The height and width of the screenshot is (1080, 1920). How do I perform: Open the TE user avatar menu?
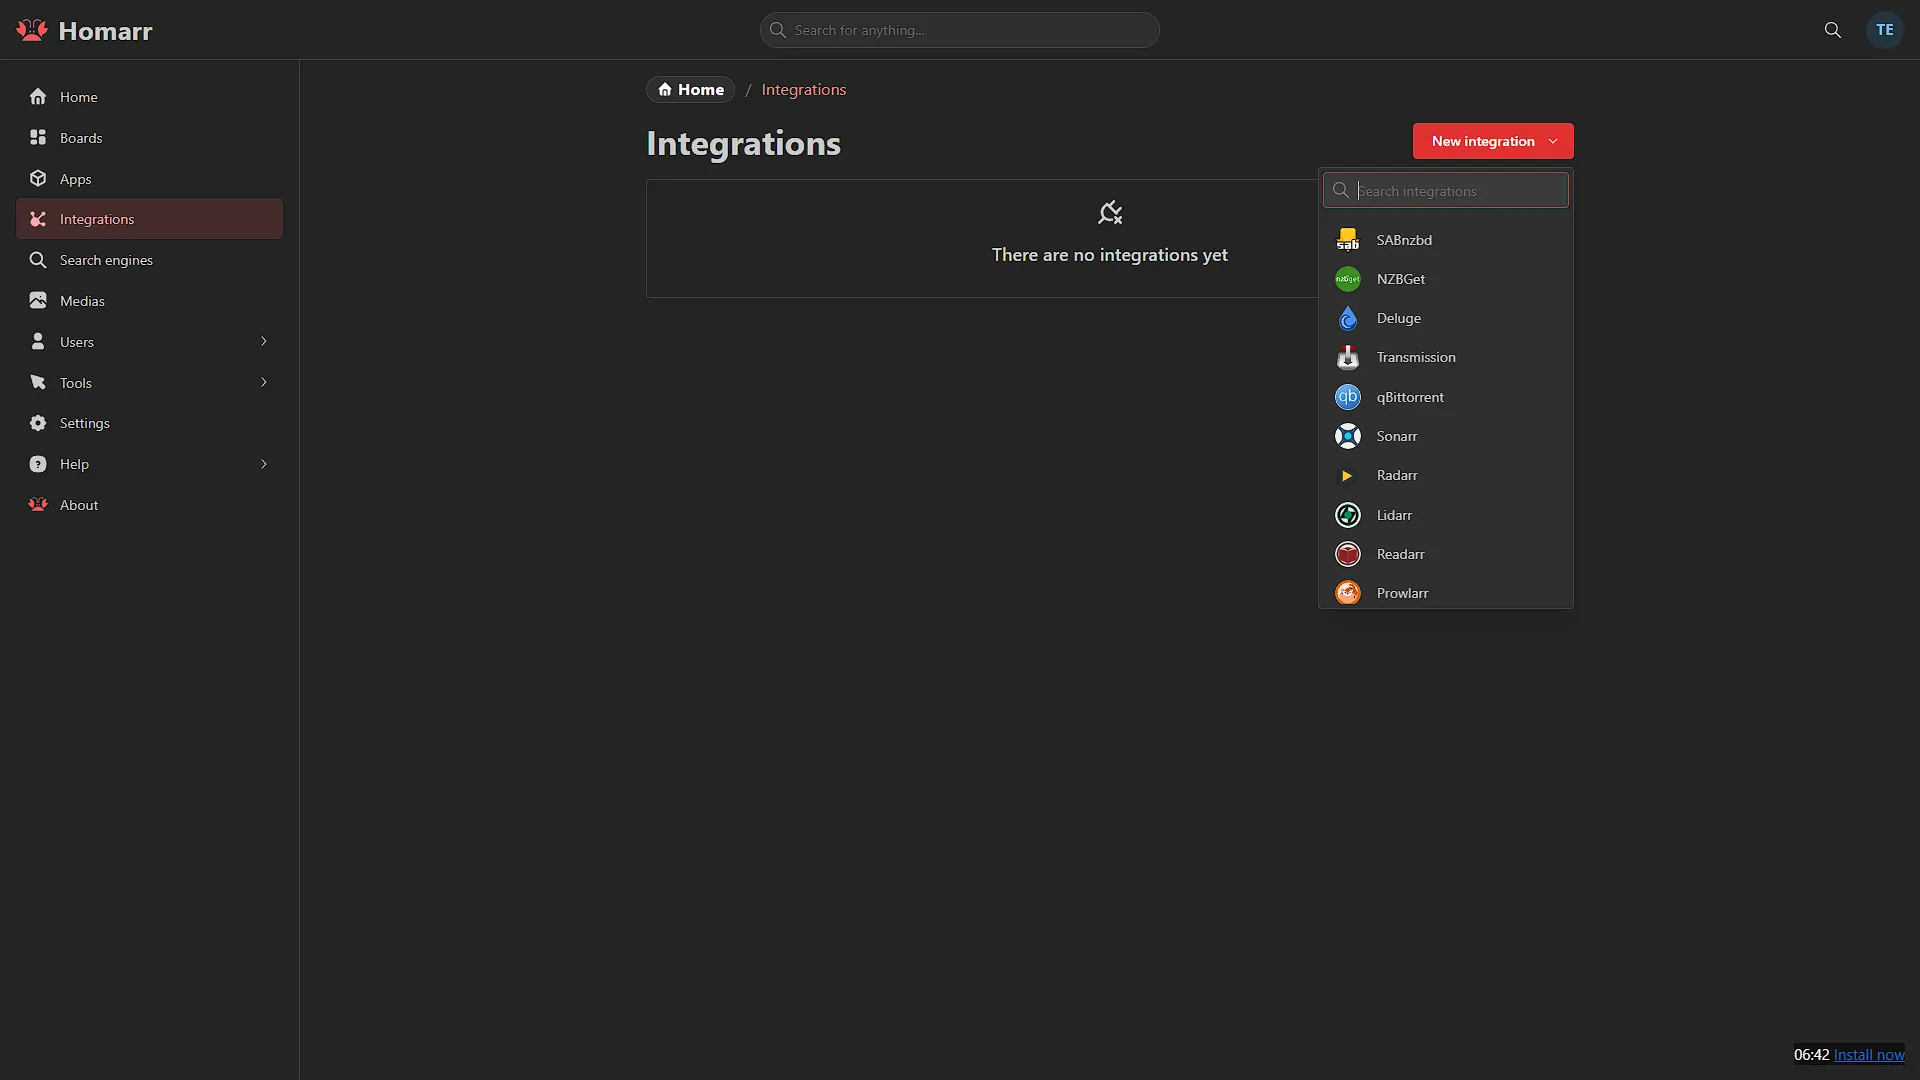click(1884, 30)
